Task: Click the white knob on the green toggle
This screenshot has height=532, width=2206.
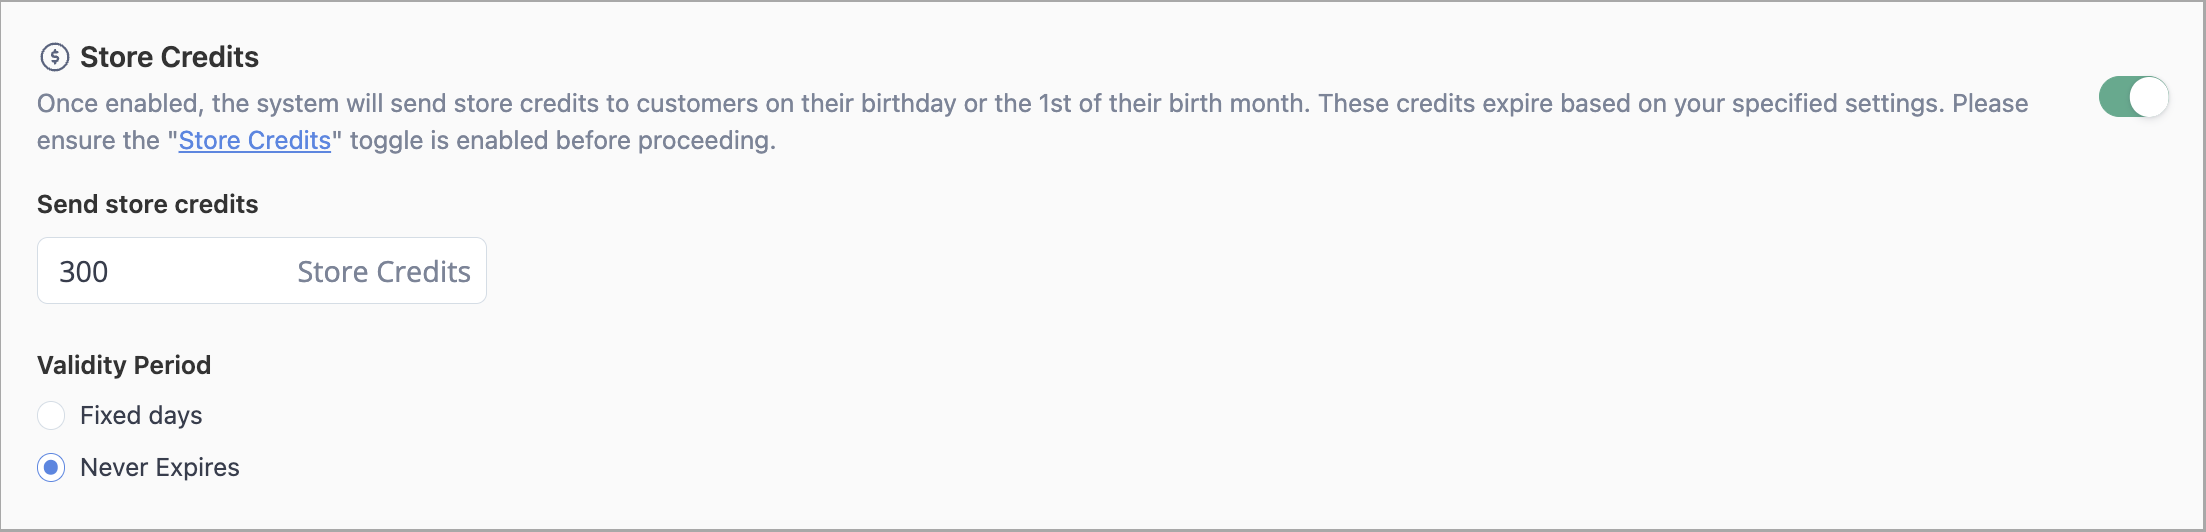Action: (2148, 97)
